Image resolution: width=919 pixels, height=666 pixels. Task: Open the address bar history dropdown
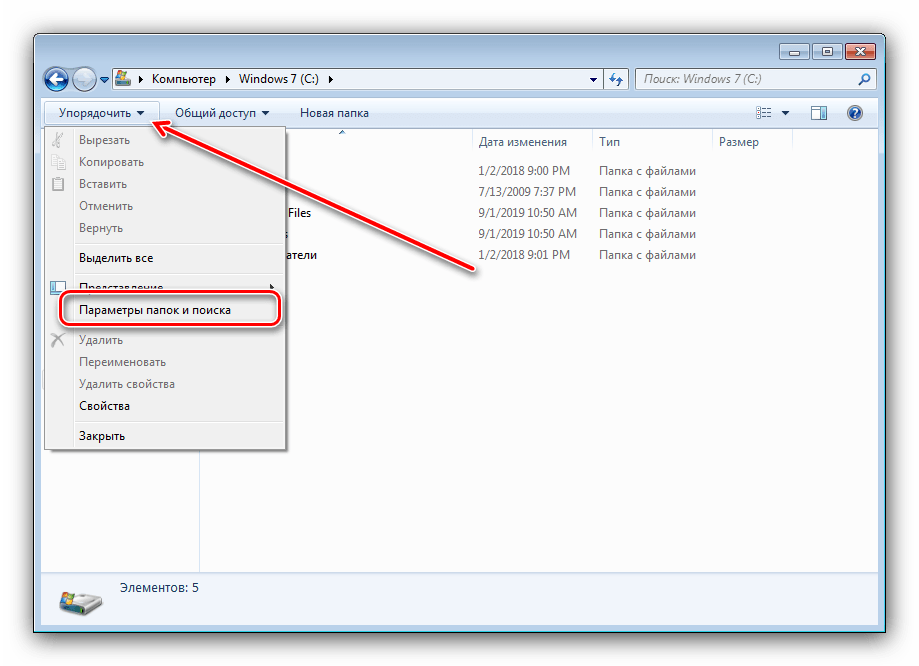[593, 80]
